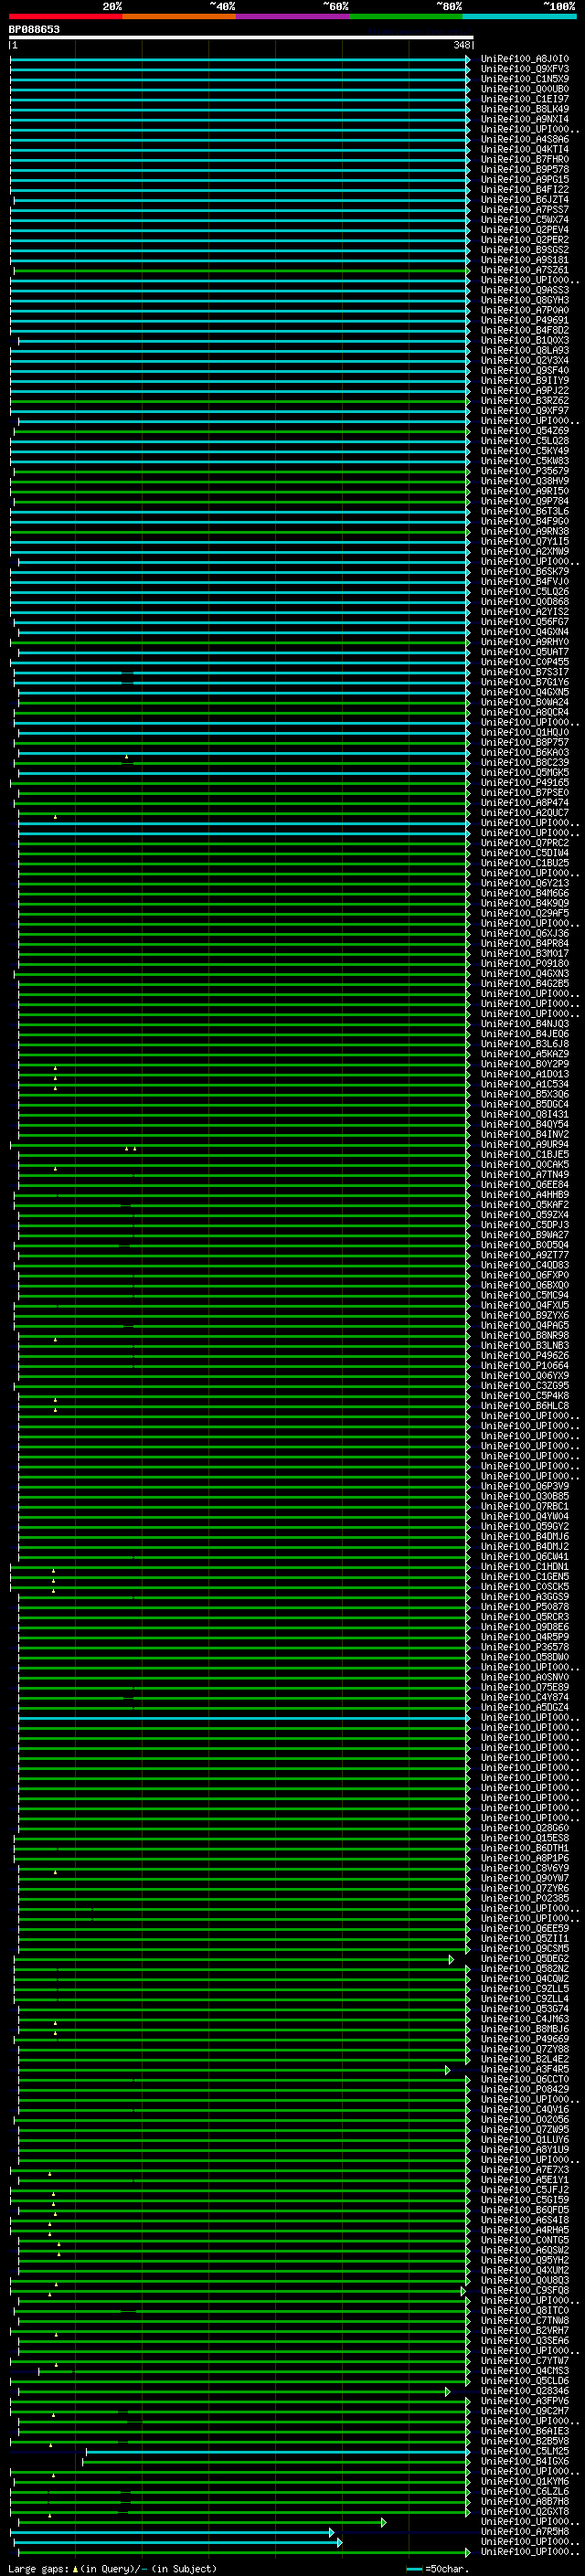Click the UniRef100_B6SK79 sequence name
Image resolution: width=585 pixels, height=2576 pixels.
525,572
